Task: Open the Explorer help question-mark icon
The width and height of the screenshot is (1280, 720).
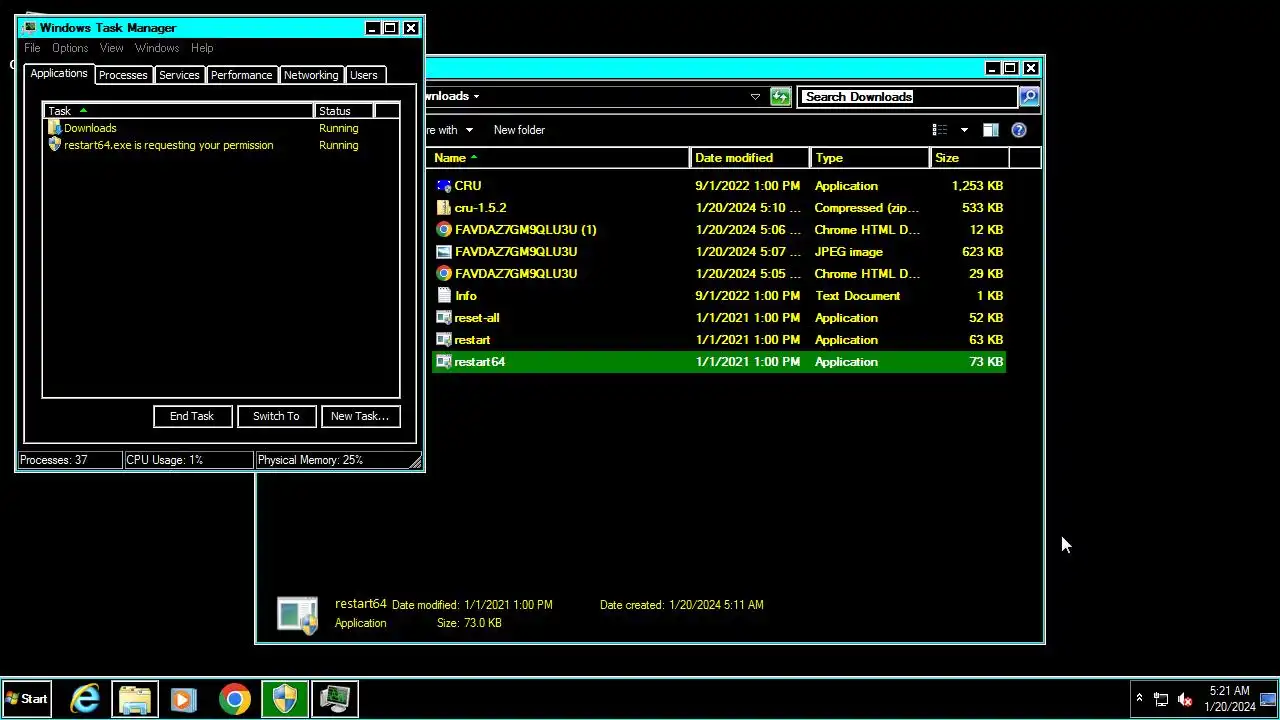Action: coord(1019,130)
